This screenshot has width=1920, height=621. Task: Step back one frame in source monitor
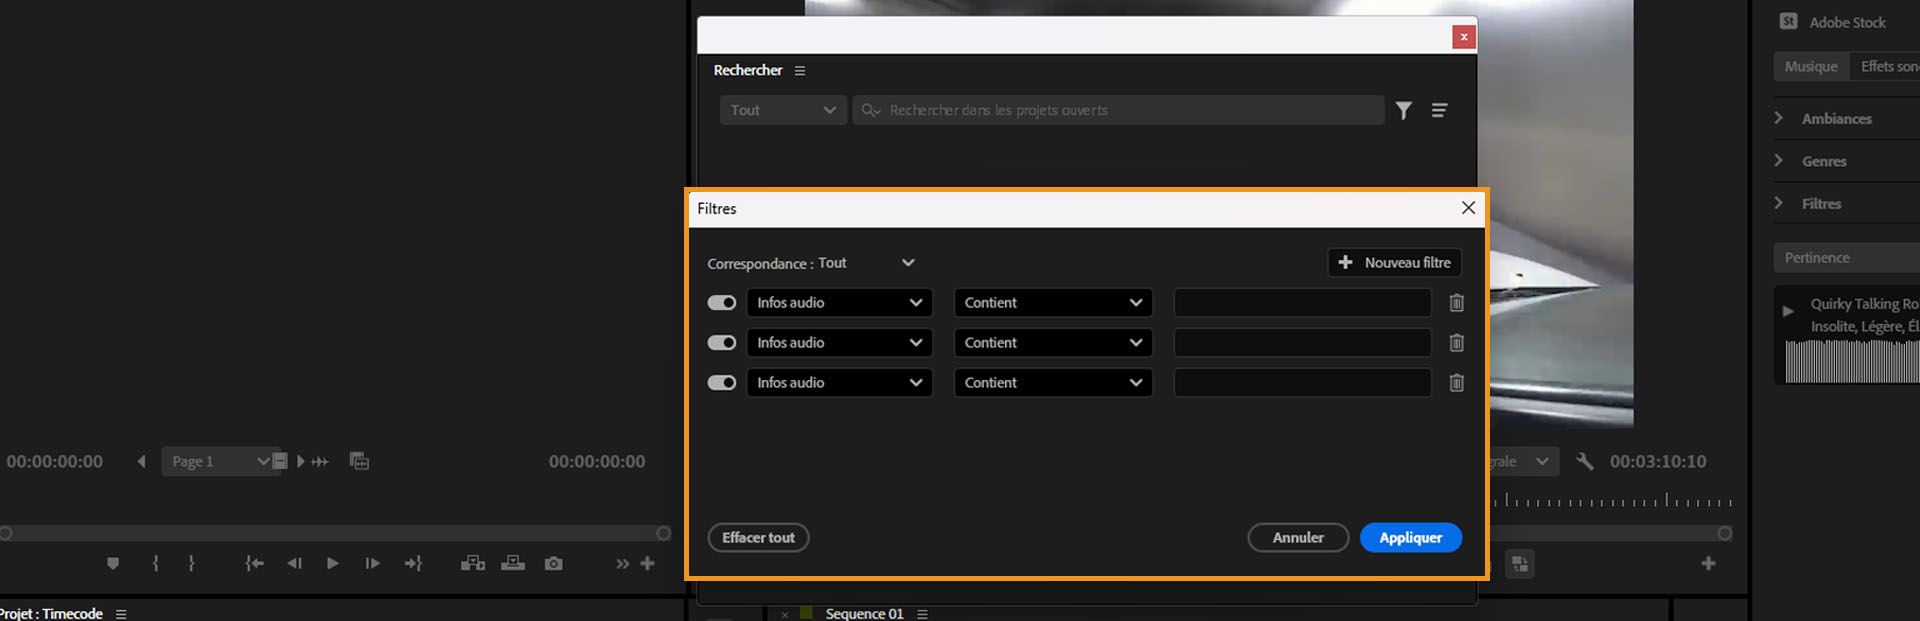294,564
